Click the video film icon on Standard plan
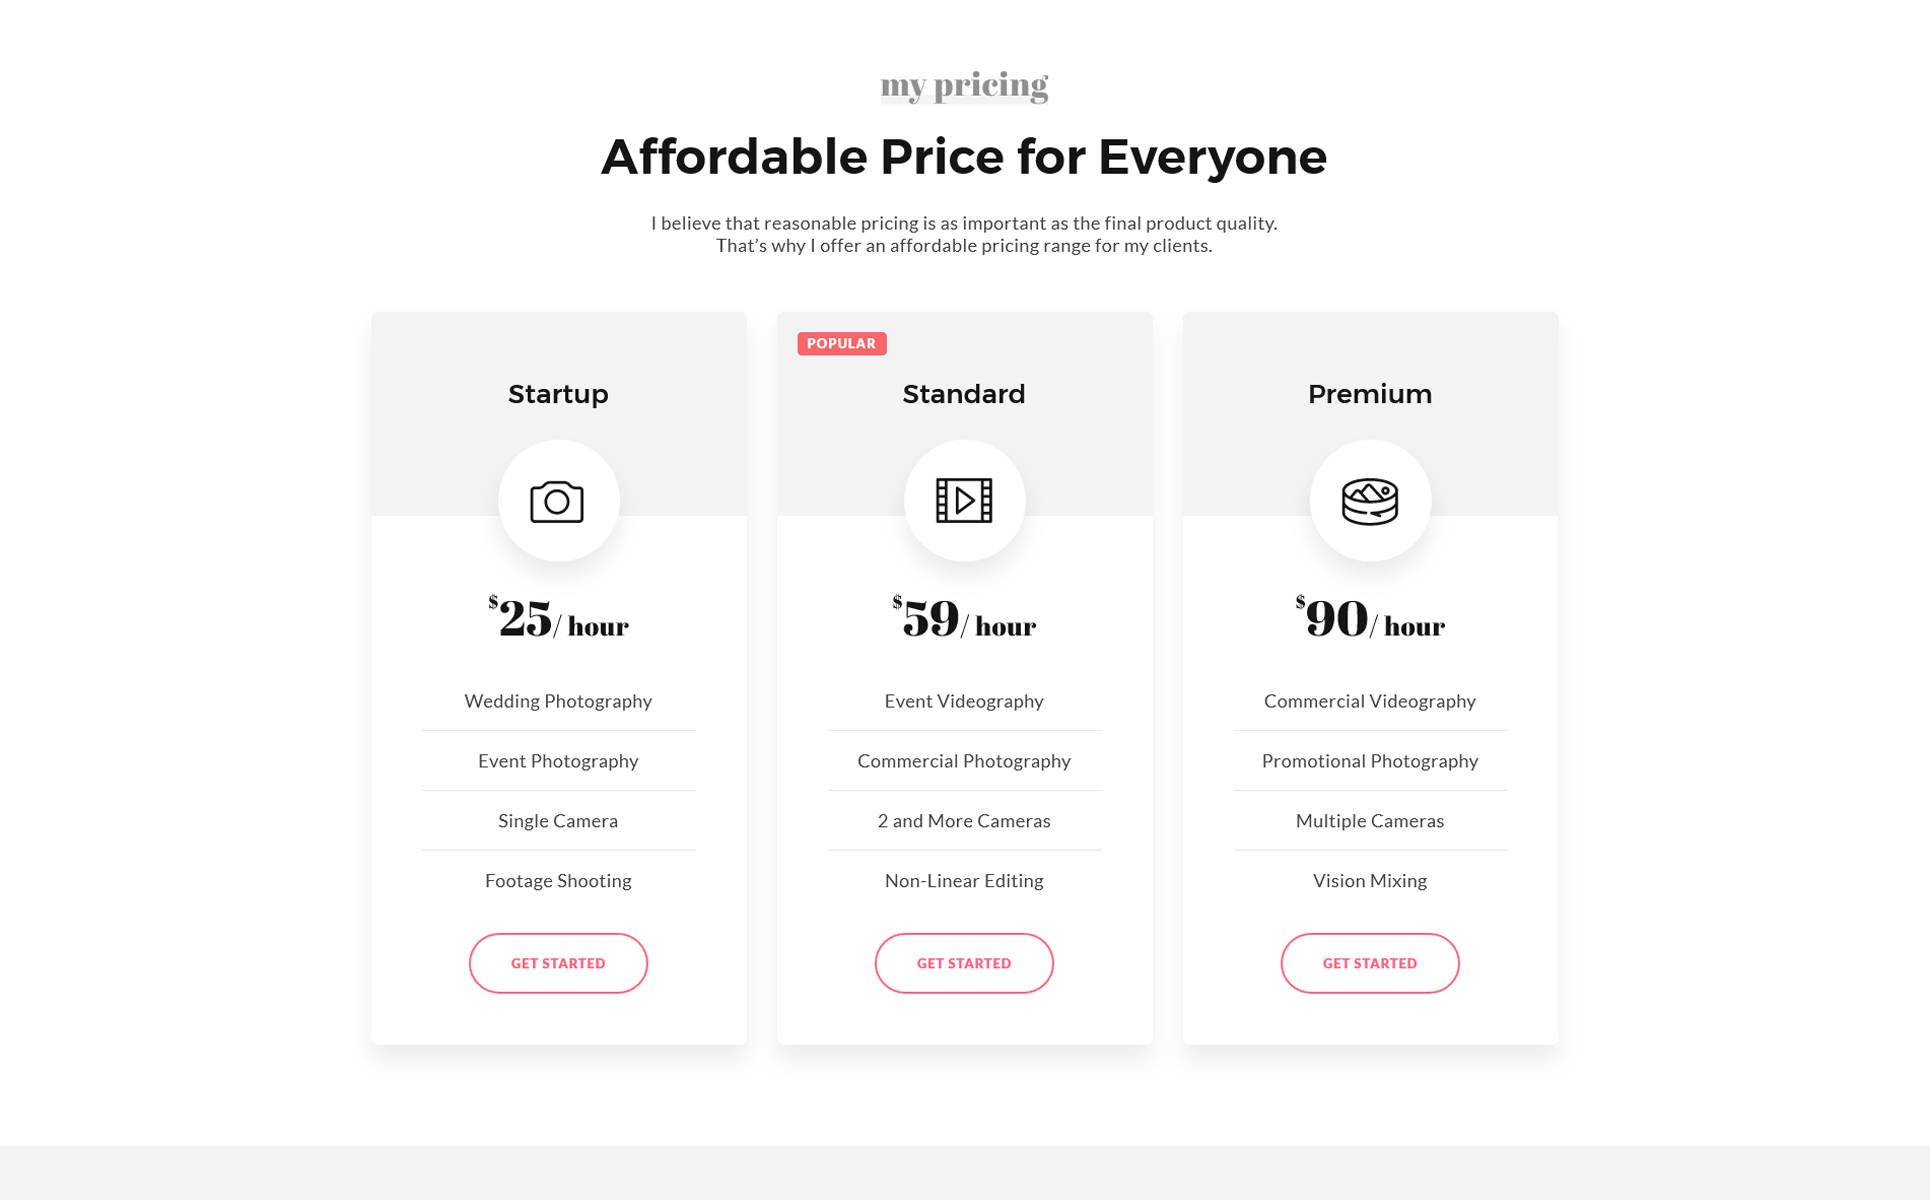The height and width of the screenshot is (1200, 1930). (964, 501)
